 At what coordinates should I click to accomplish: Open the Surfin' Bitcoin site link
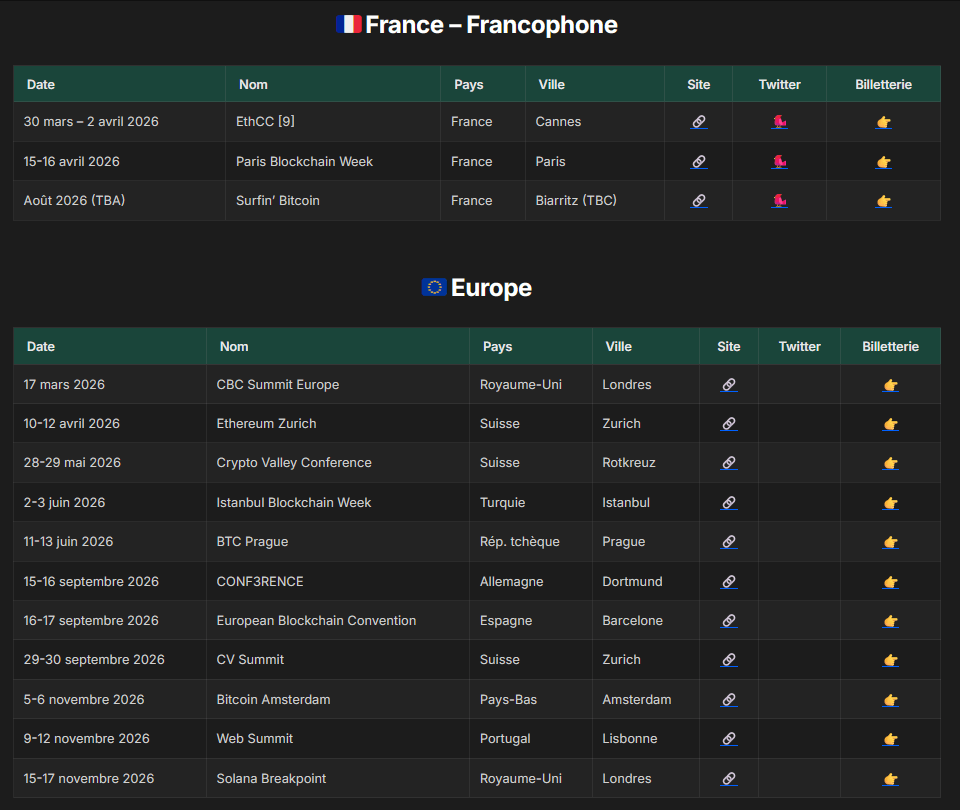(x=698, y=200)
